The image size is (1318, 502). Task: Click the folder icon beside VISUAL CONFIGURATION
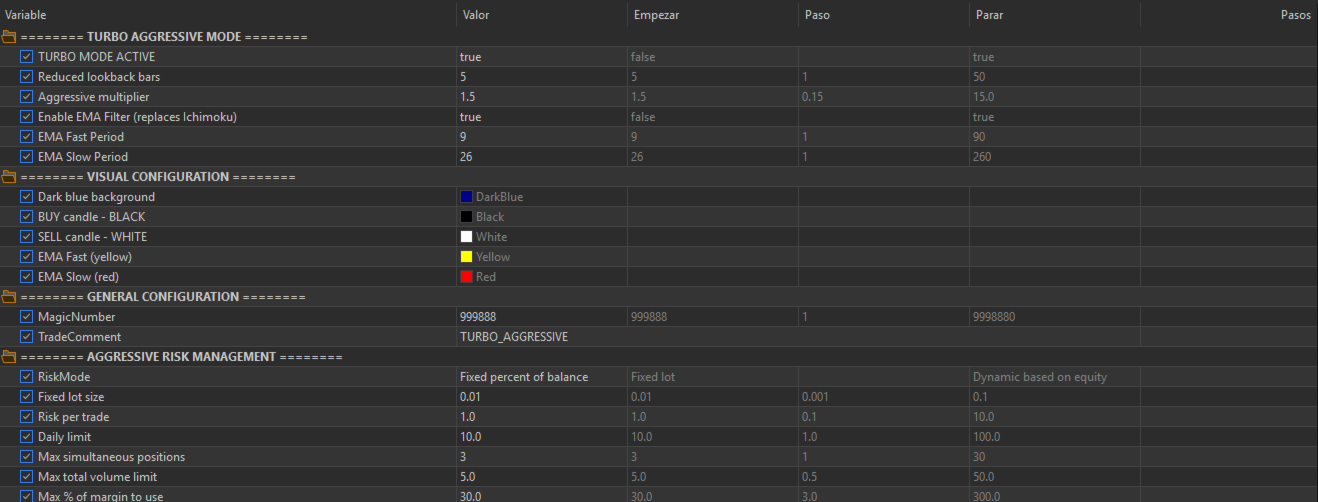(x=9, y=177)
